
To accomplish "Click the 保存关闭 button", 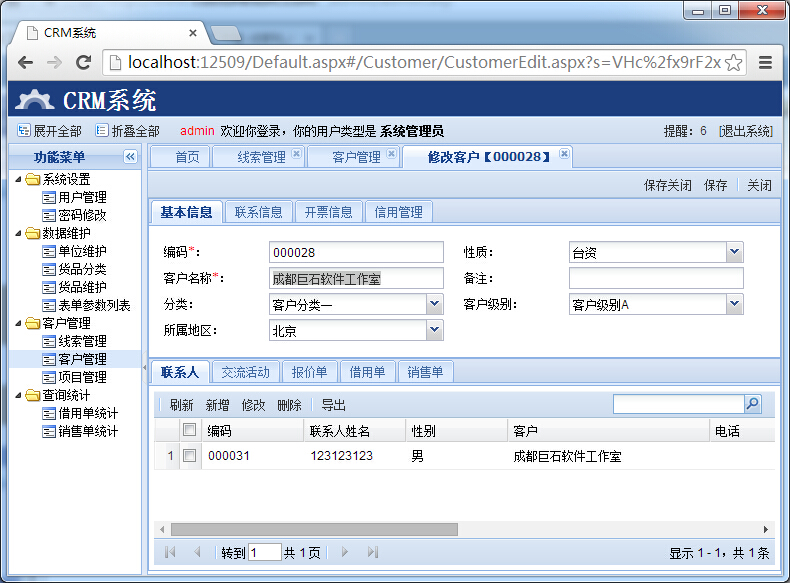I will (667, 185).
